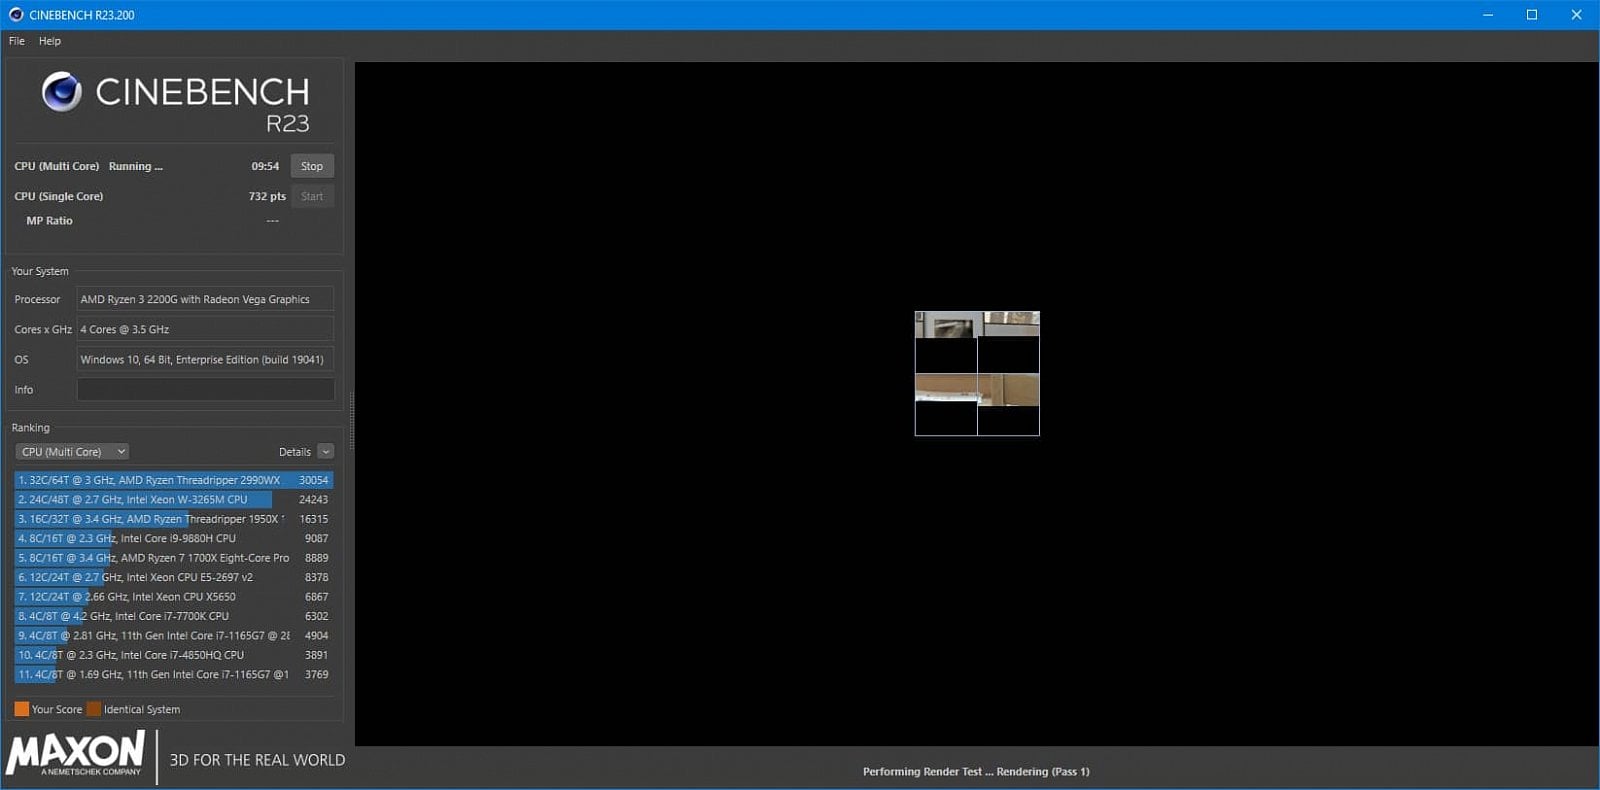The width and height of the screenshot is (1600, 790).
Task: Select ranking row Intel Core i7-4850HQ CPU
Action: (173, 655)
